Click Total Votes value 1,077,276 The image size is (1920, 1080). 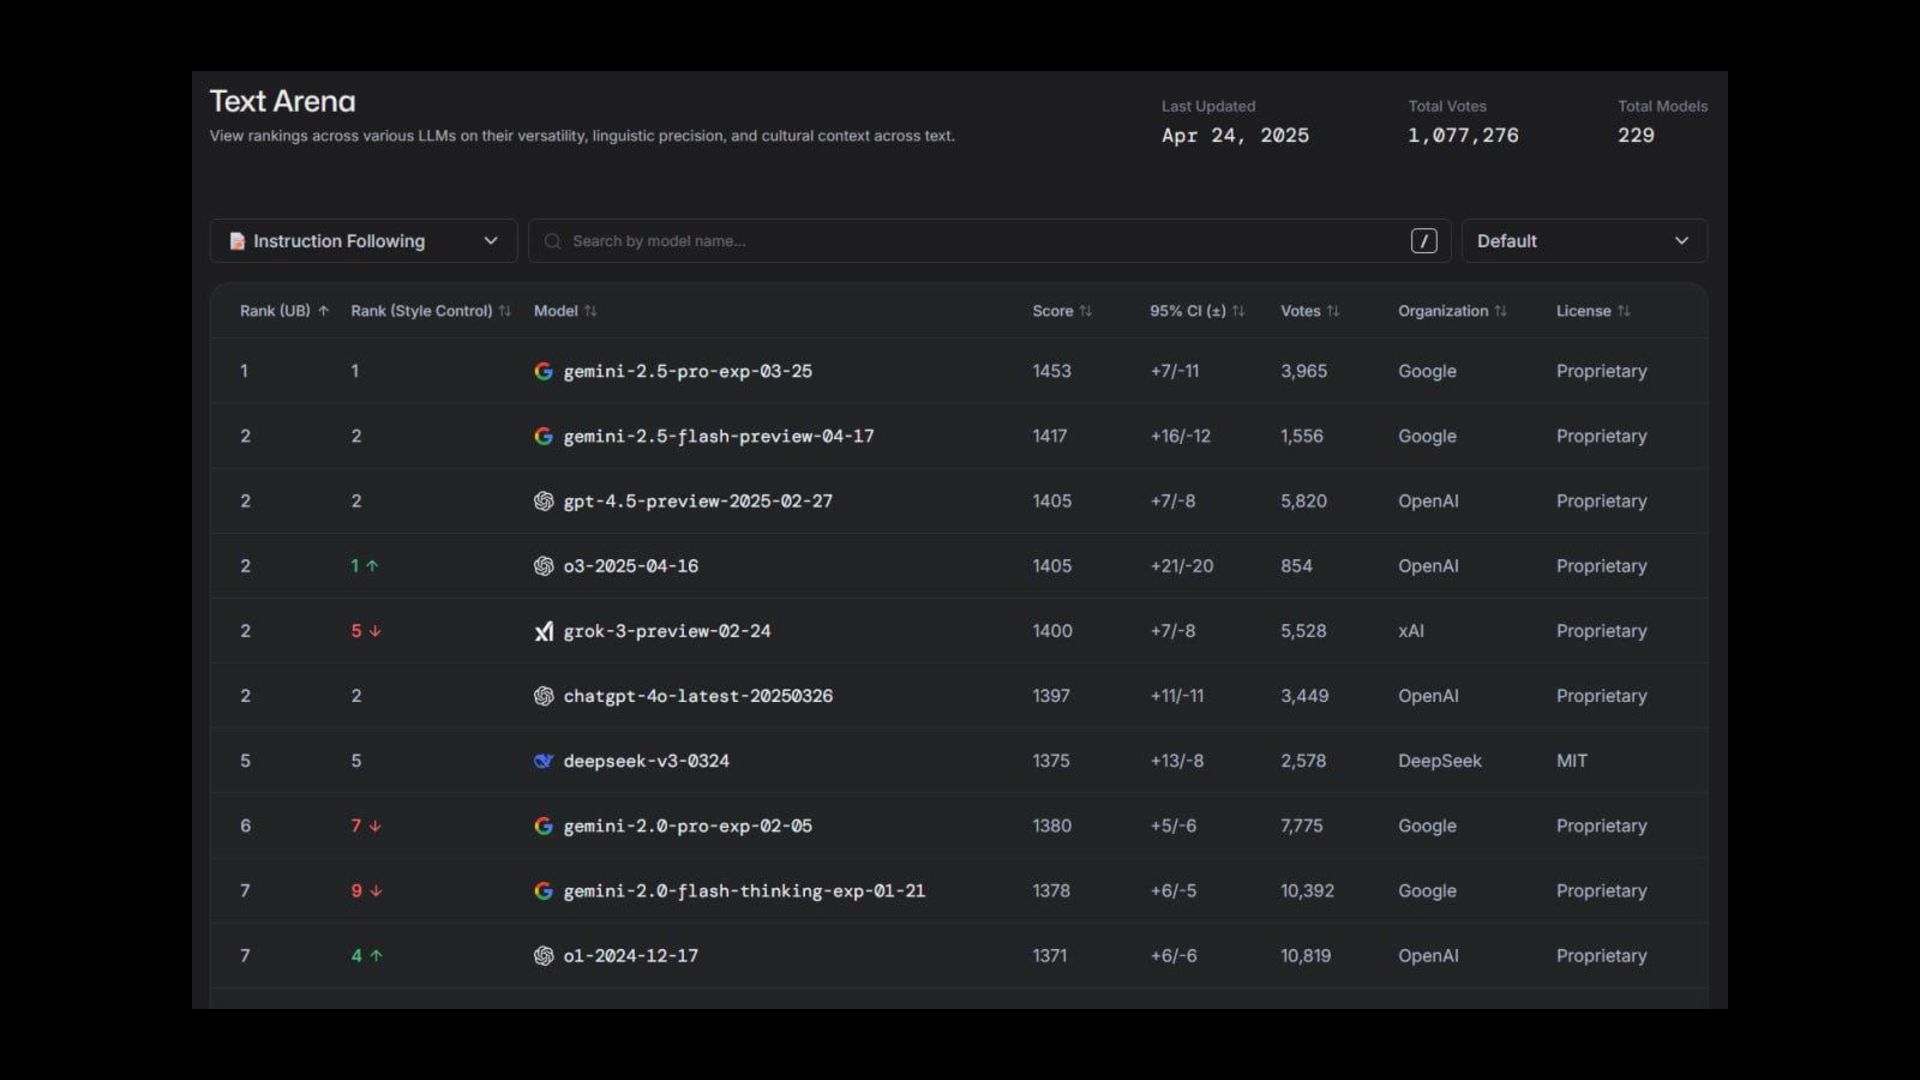[x=1463, y=135]
